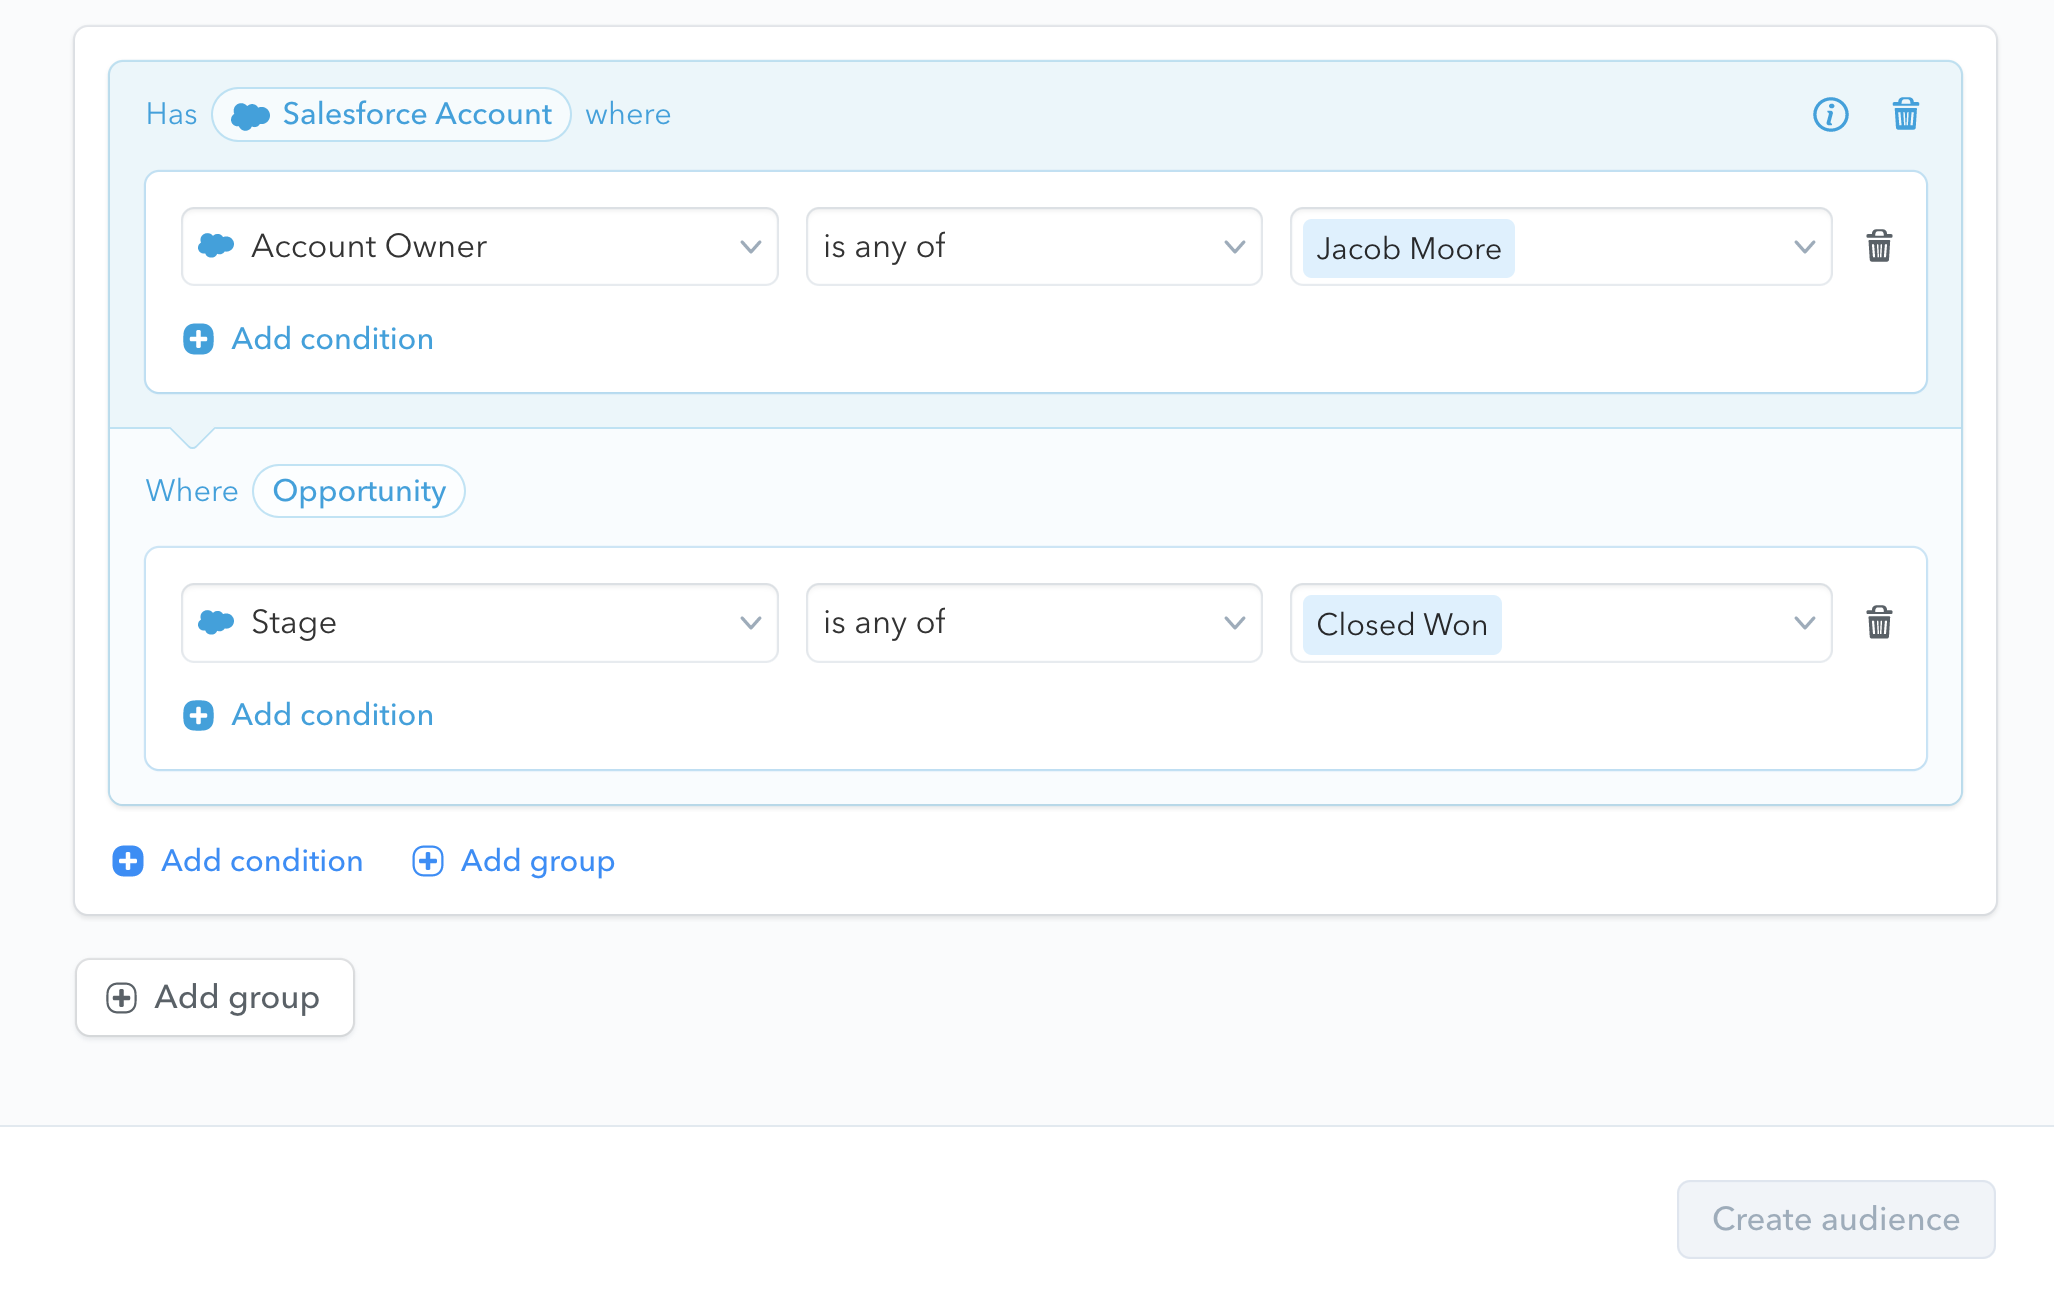This screenshot has width=2054, height=1306.
Task: Click the lowercase 'where' text after Salesforce Account
Action: [x=628, y=115]
